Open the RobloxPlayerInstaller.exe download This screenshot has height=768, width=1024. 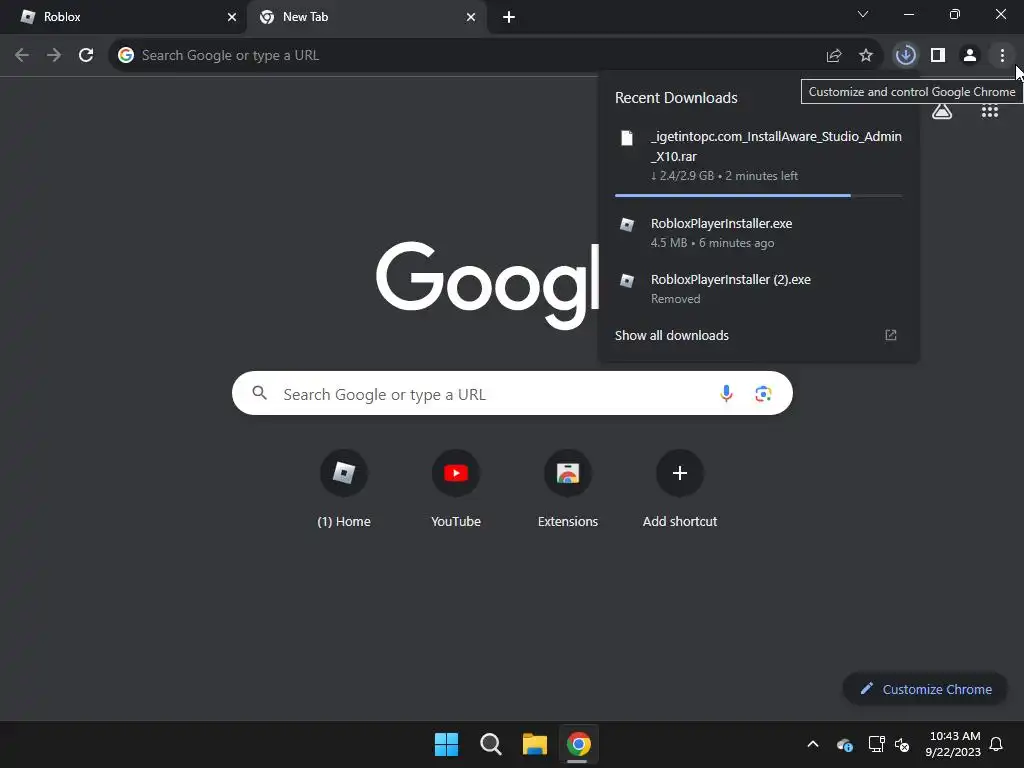758,232
